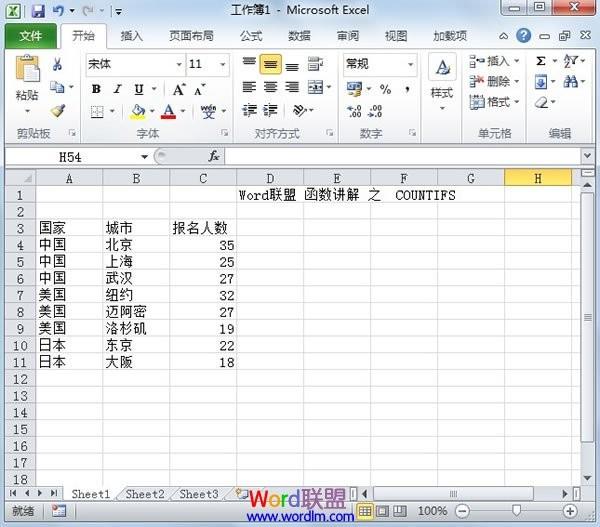Expand the font size dropdown showing 11
600x527 pixels.
click(225, 64)
